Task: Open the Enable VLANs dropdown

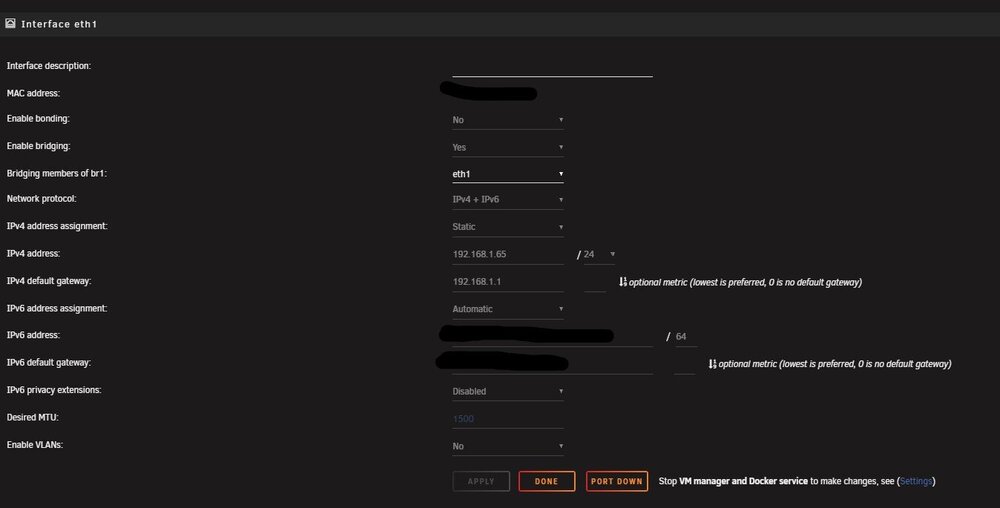Action: [x=508, y=446]
